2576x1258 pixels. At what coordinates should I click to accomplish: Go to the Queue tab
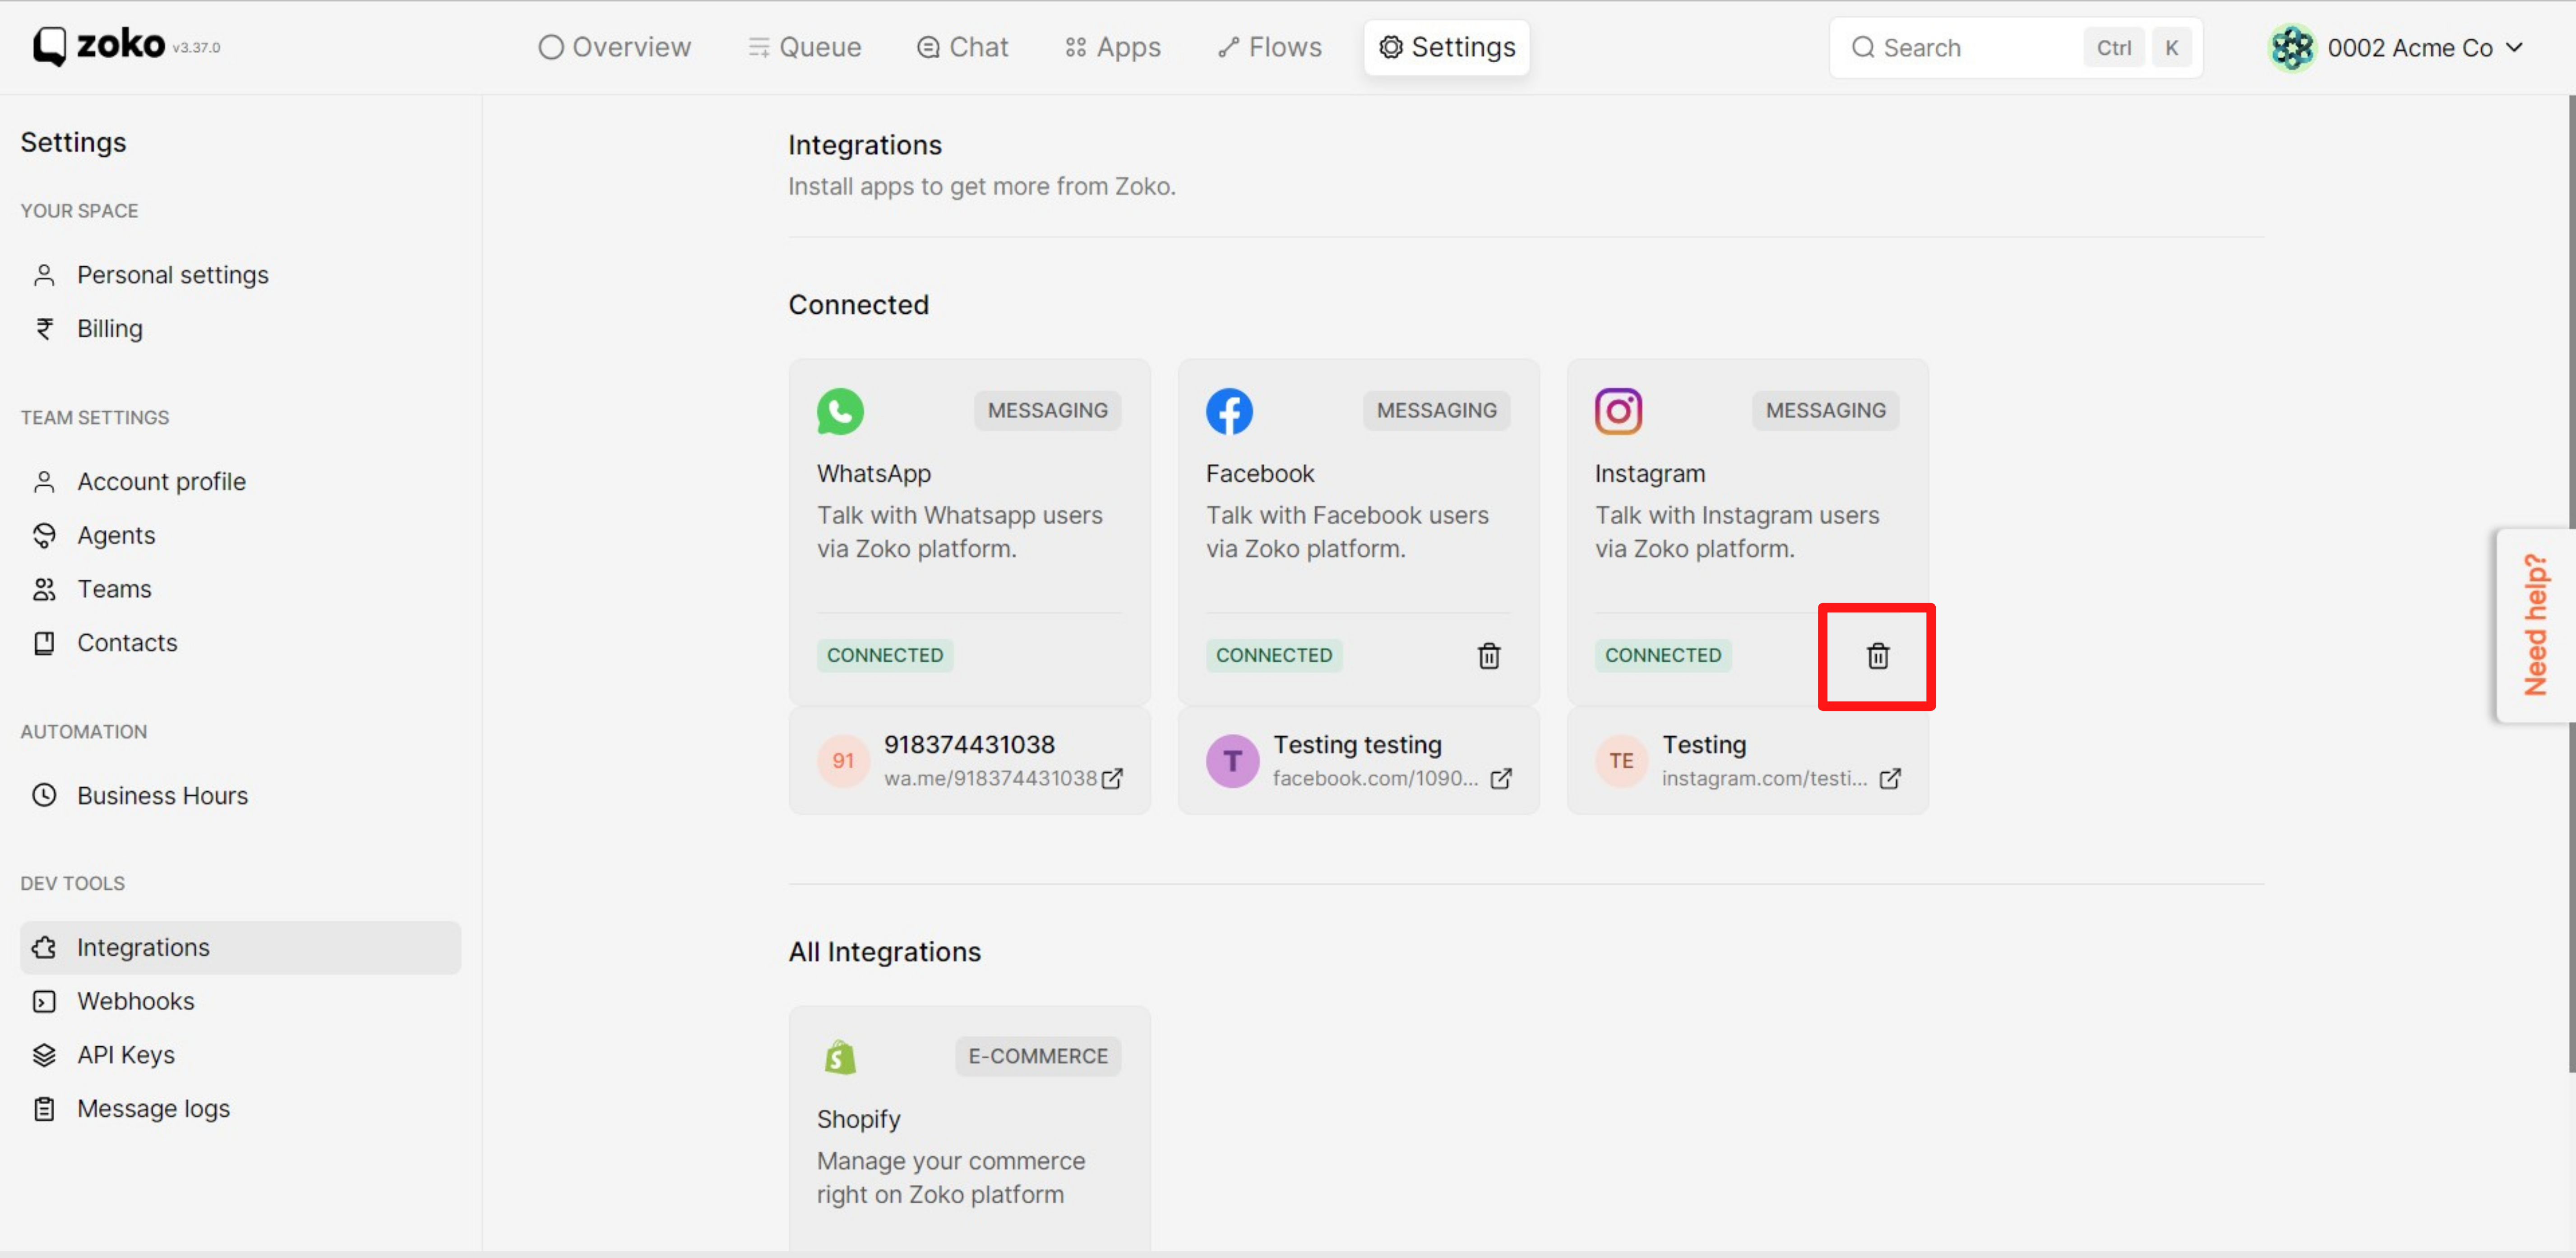804,47
